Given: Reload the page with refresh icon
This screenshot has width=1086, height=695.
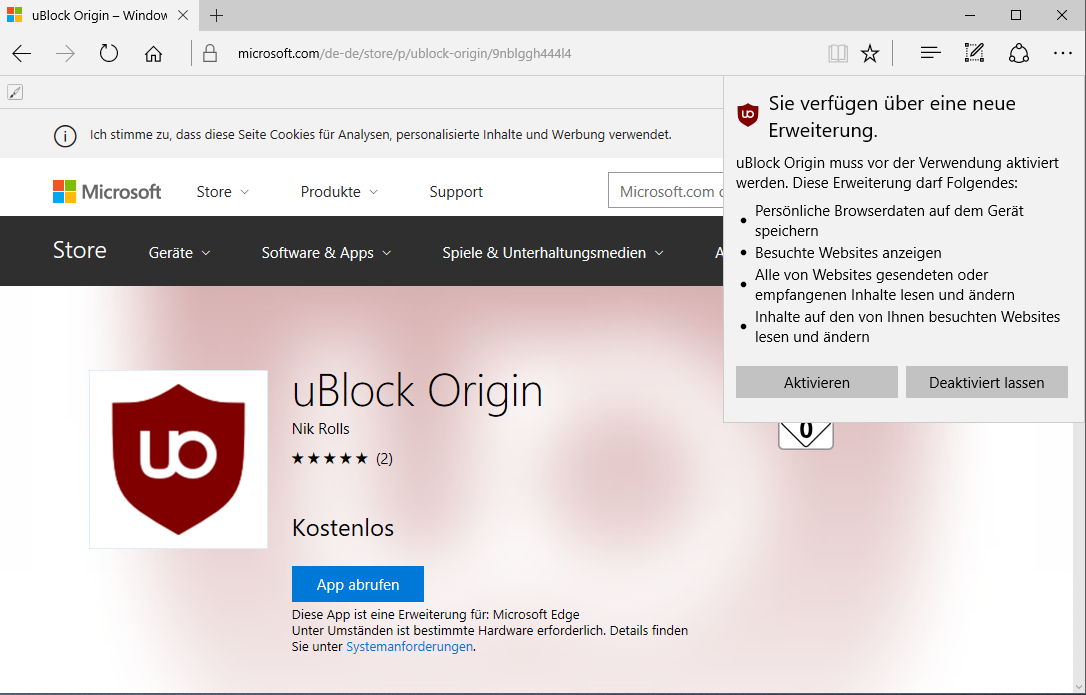Looking at the screenshot, I should coord(109,53).
